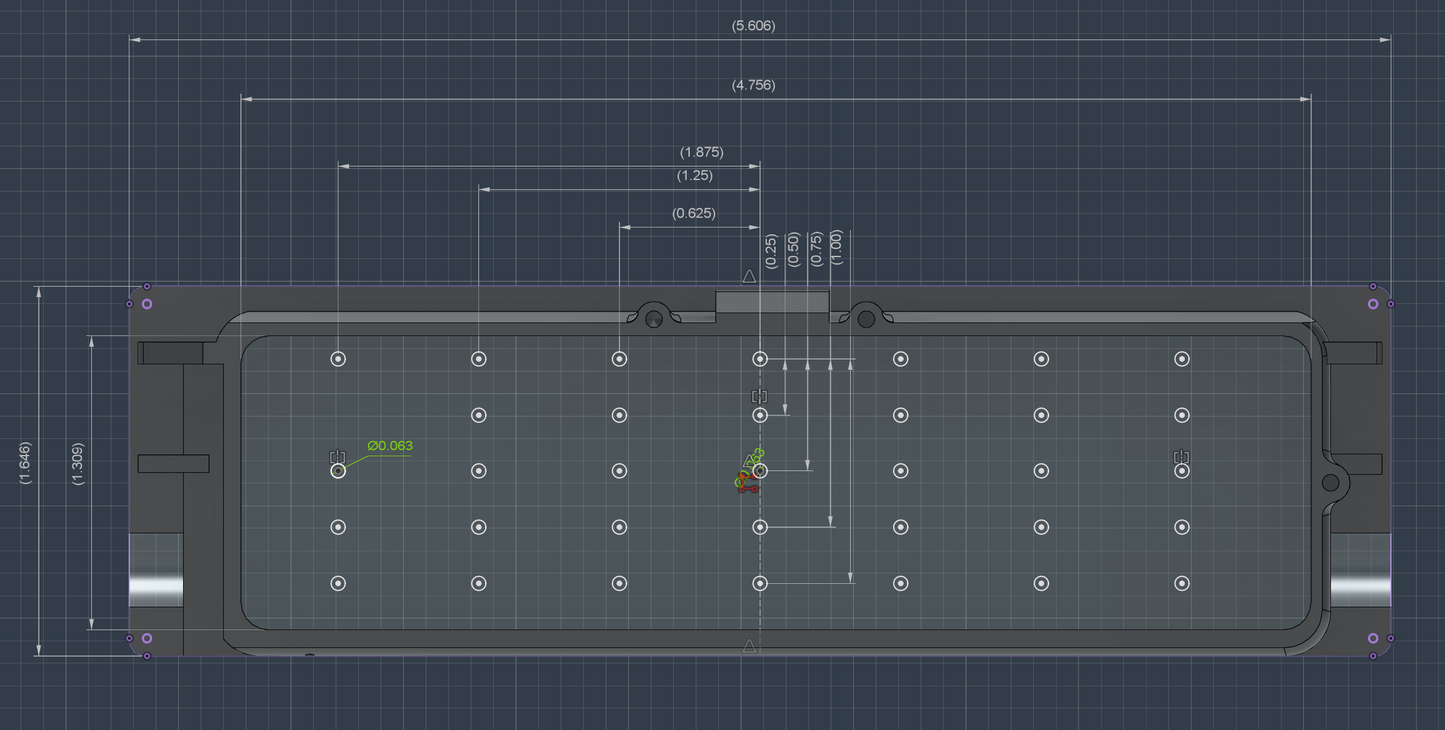This screenshot has width=1445, height=730.
Task: Select the symmetry constraint icon in the rightmost hole column
Action: pyautogui.click(x=1181, y=457)
